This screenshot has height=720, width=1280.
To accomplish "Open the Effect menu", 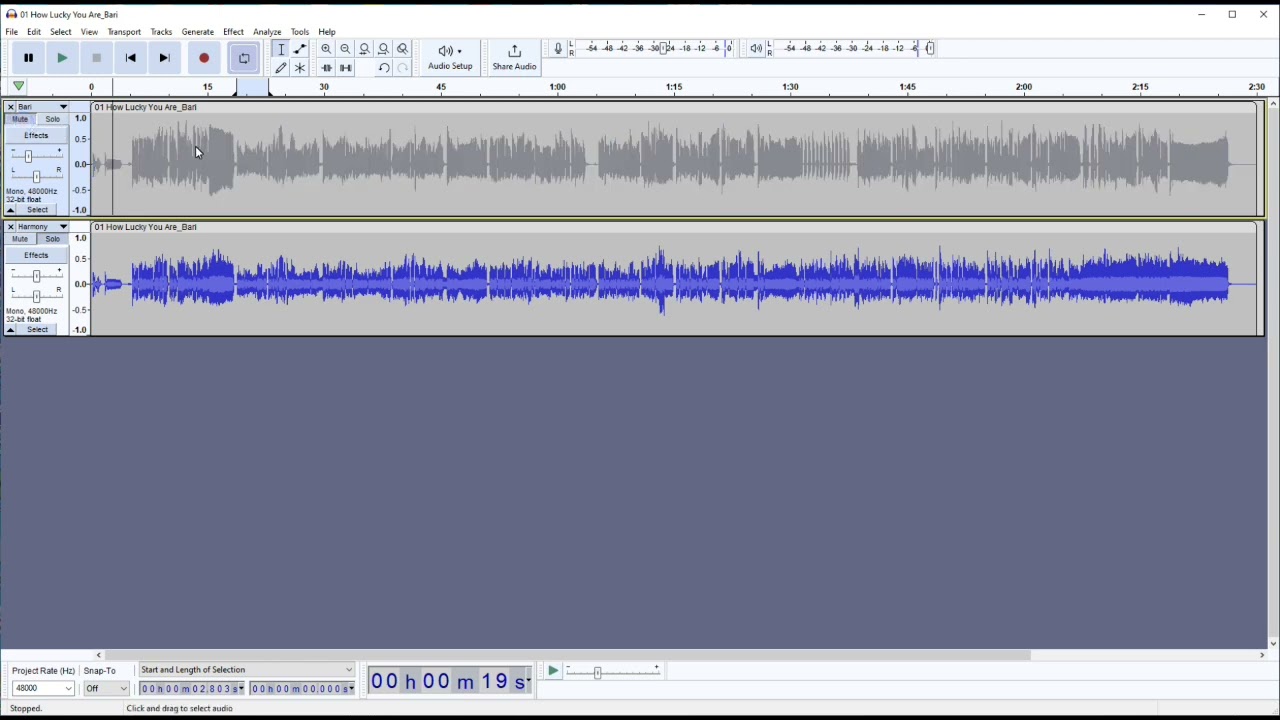I will [234, 32].
